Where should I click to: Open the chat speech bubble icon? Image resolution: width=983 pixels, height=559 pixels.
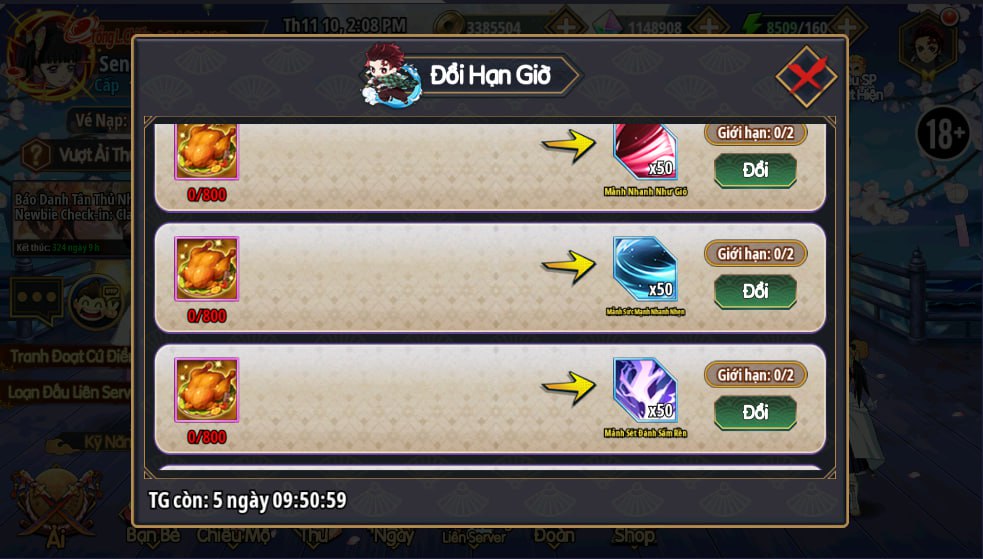pos(36,301)
